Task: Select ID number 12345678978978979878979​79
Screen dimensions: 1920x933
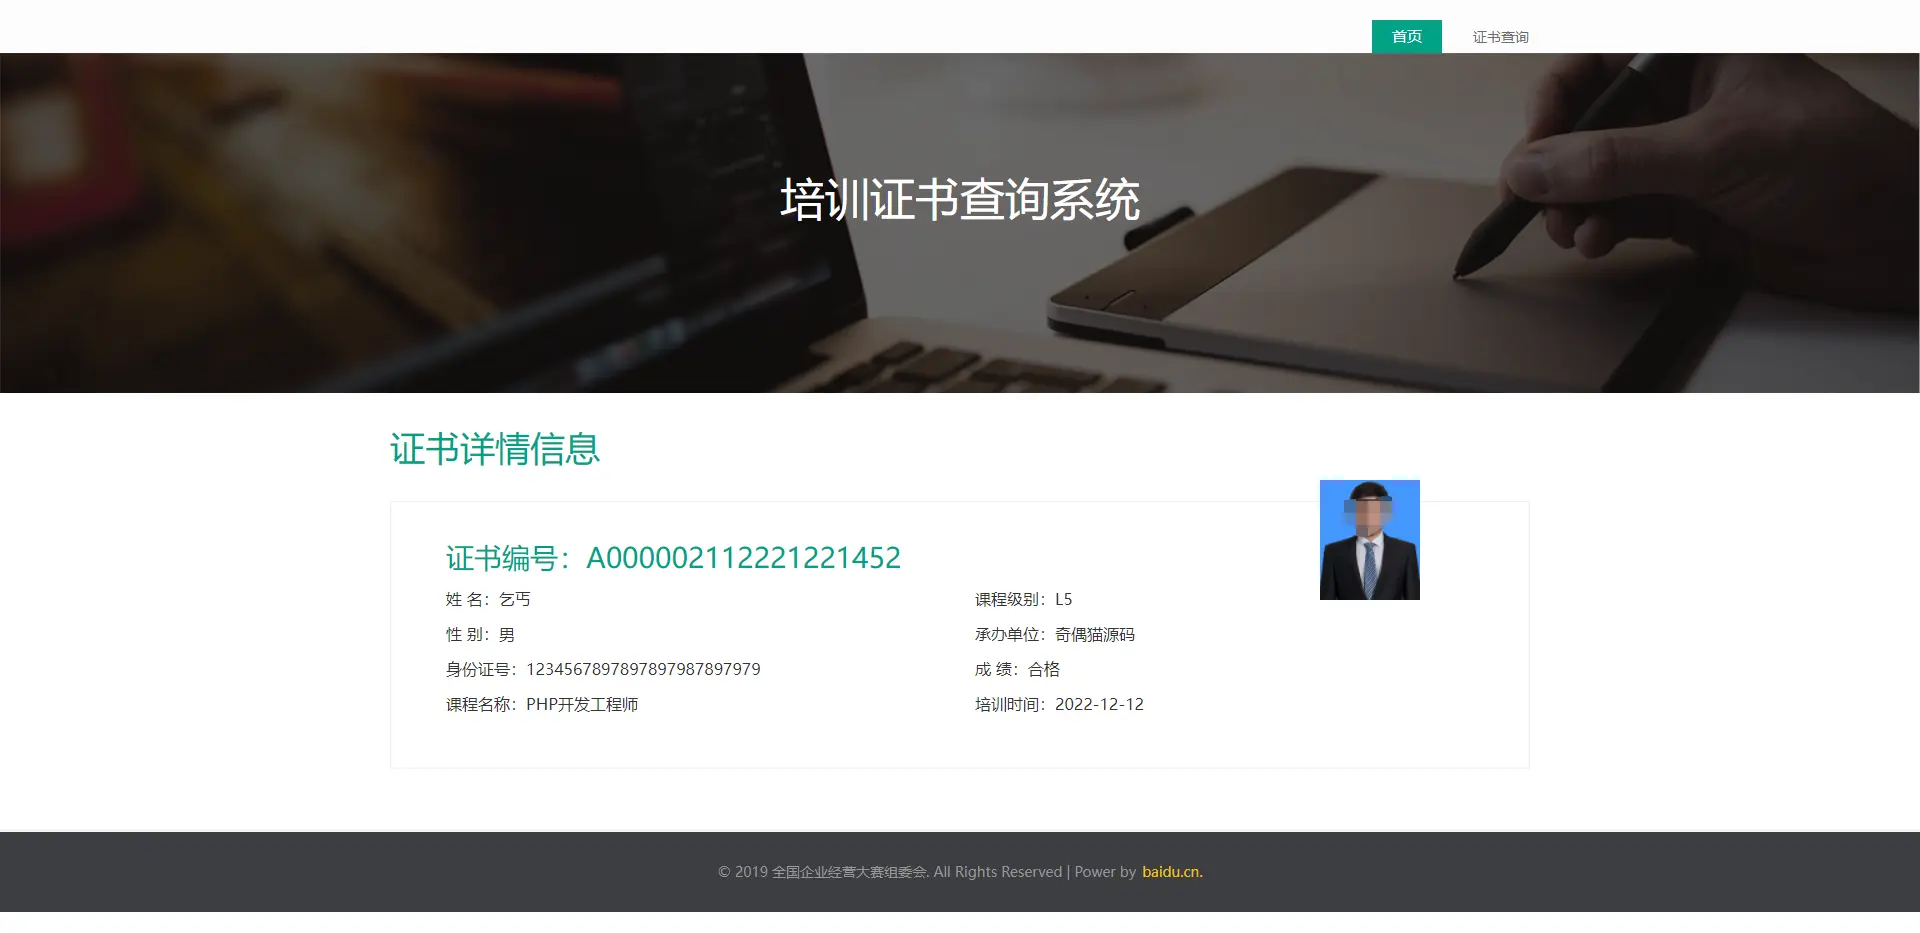Action: click(x=643, y=669)
